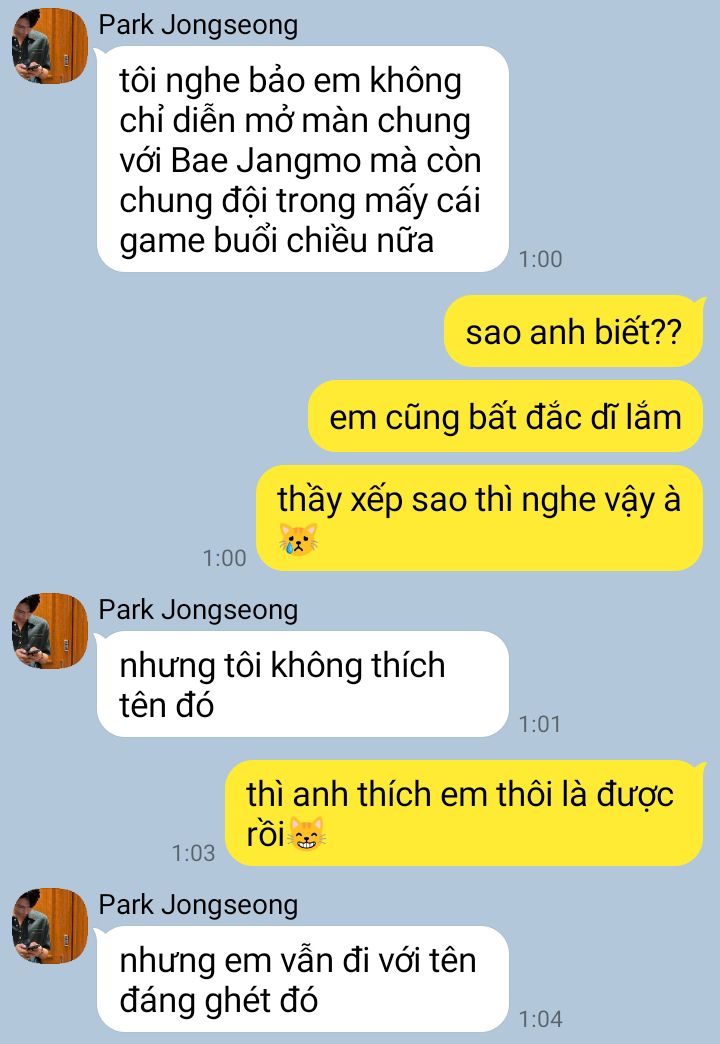Tap avatar next to "nhưng tôi không thích" message

coord(50,631)
